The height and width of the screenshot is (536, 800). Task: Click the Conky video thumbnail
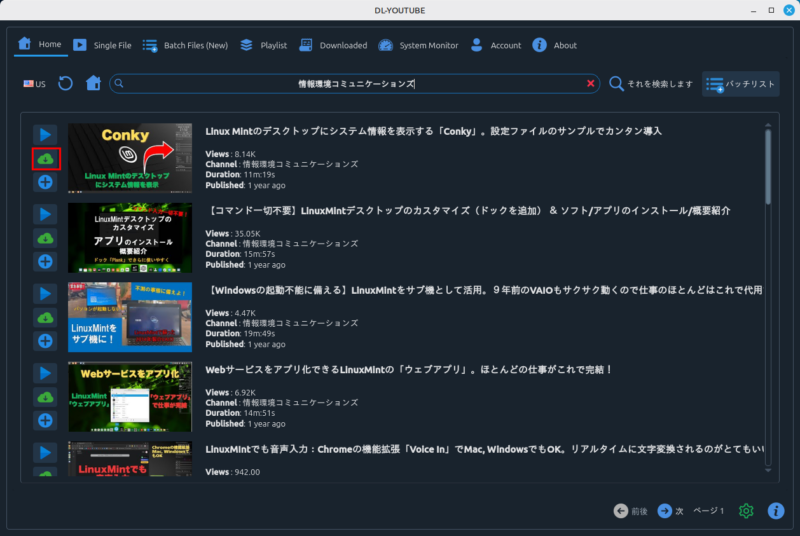point(129,158)
